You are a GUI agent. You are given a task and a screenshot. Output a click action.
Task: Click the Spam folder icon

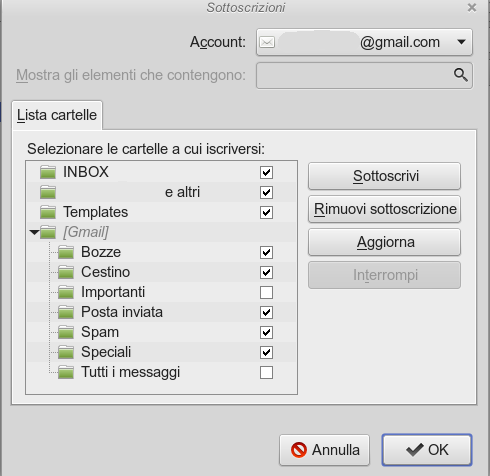(66, 332)
